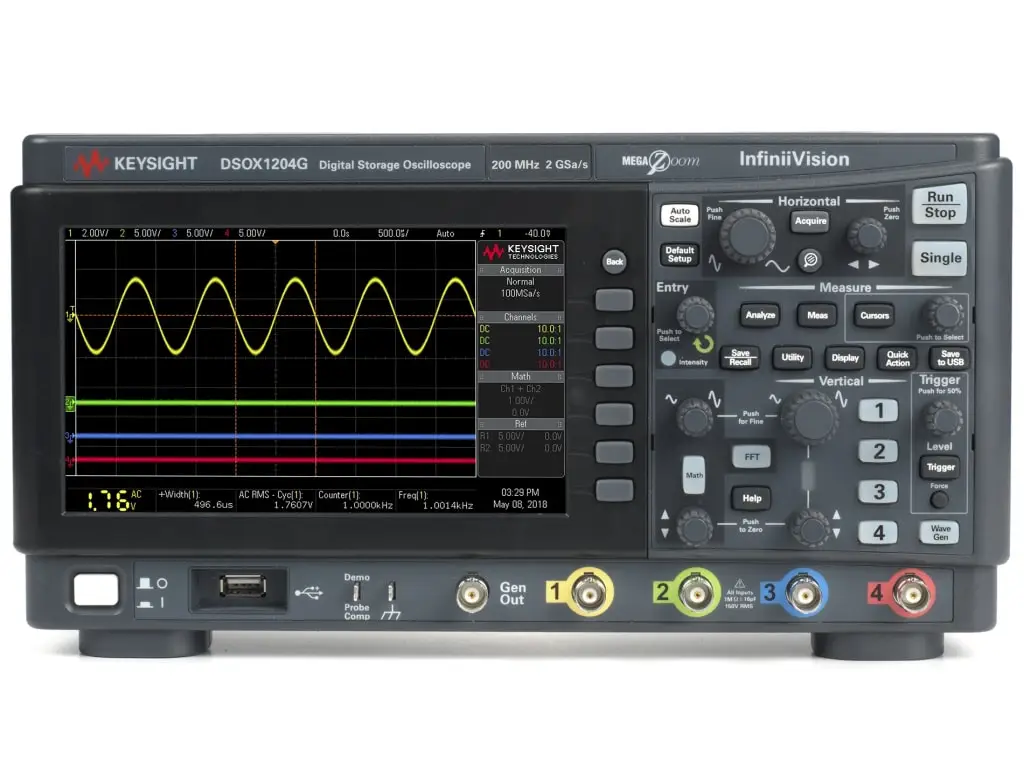This screenshot has height=768, width=1024.
Task: Push the round Force trigger button
Action: [939, 500]
